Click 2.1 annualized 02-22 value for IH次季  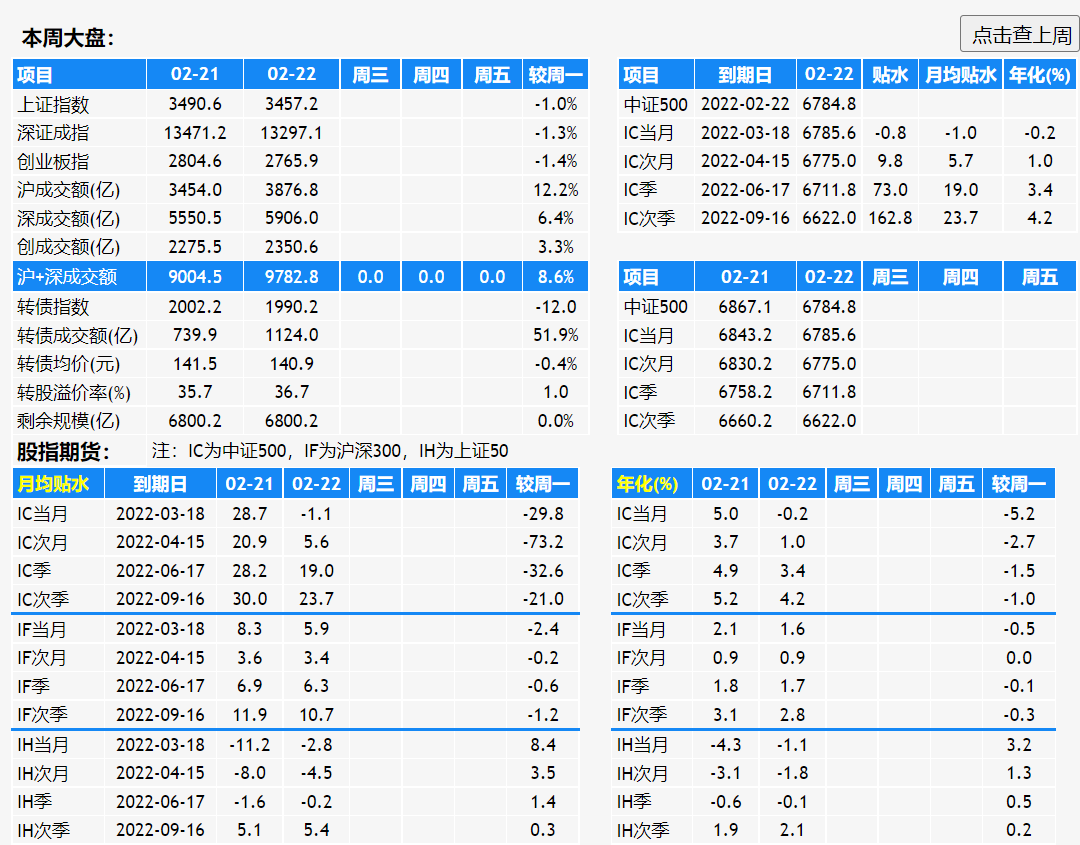(792, 830)
